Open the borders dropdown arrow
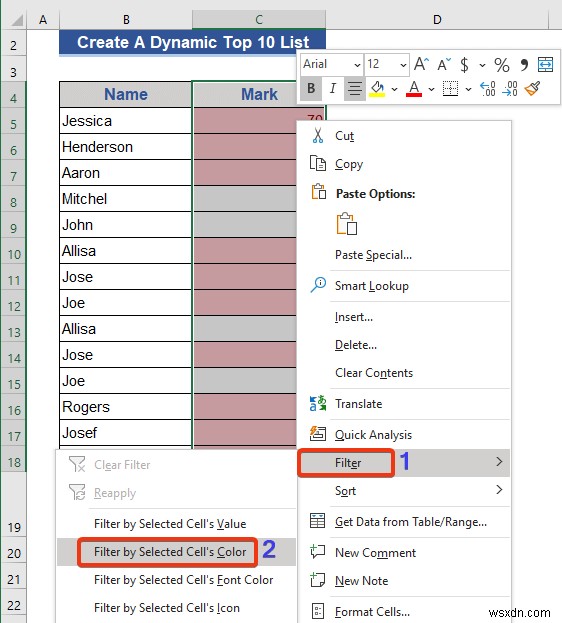562x623 pixels. pos(469,89)
